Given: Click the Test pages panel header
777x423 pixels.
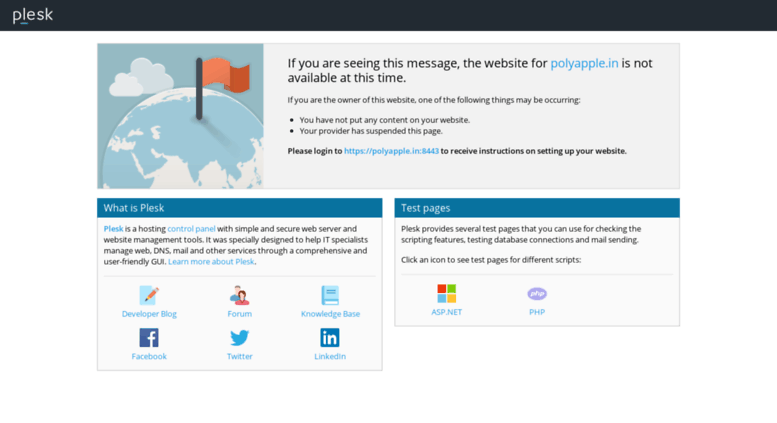Looking at the screenshot, I should click(x=537, y=208).
